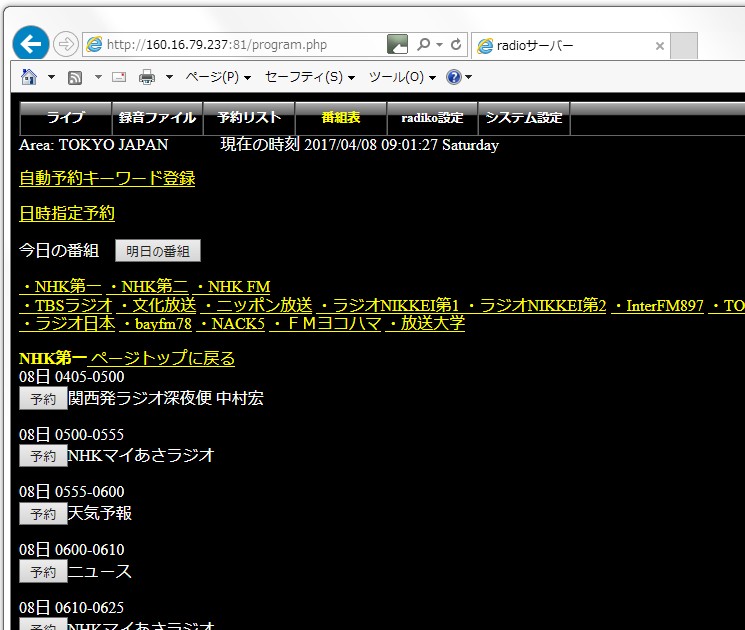Open 自動予約キーワード登録 link

[x=107, y=178]
